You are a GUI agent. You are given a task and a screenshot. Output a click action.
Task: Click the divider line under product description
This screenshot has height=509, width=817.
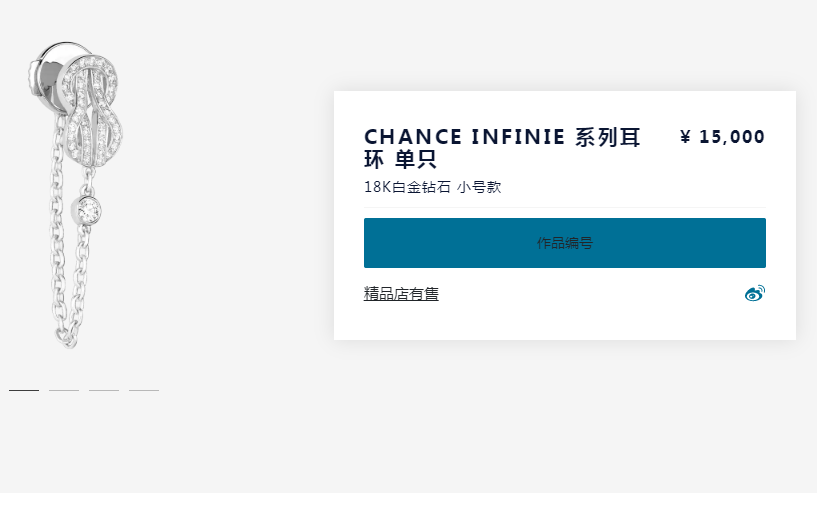click(564, 208)
